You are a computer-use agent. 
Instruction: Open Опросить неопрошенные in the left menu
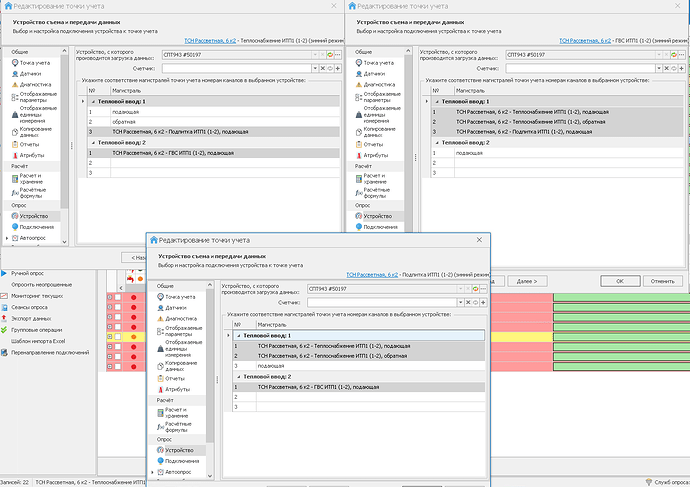(x=41, y=285)
